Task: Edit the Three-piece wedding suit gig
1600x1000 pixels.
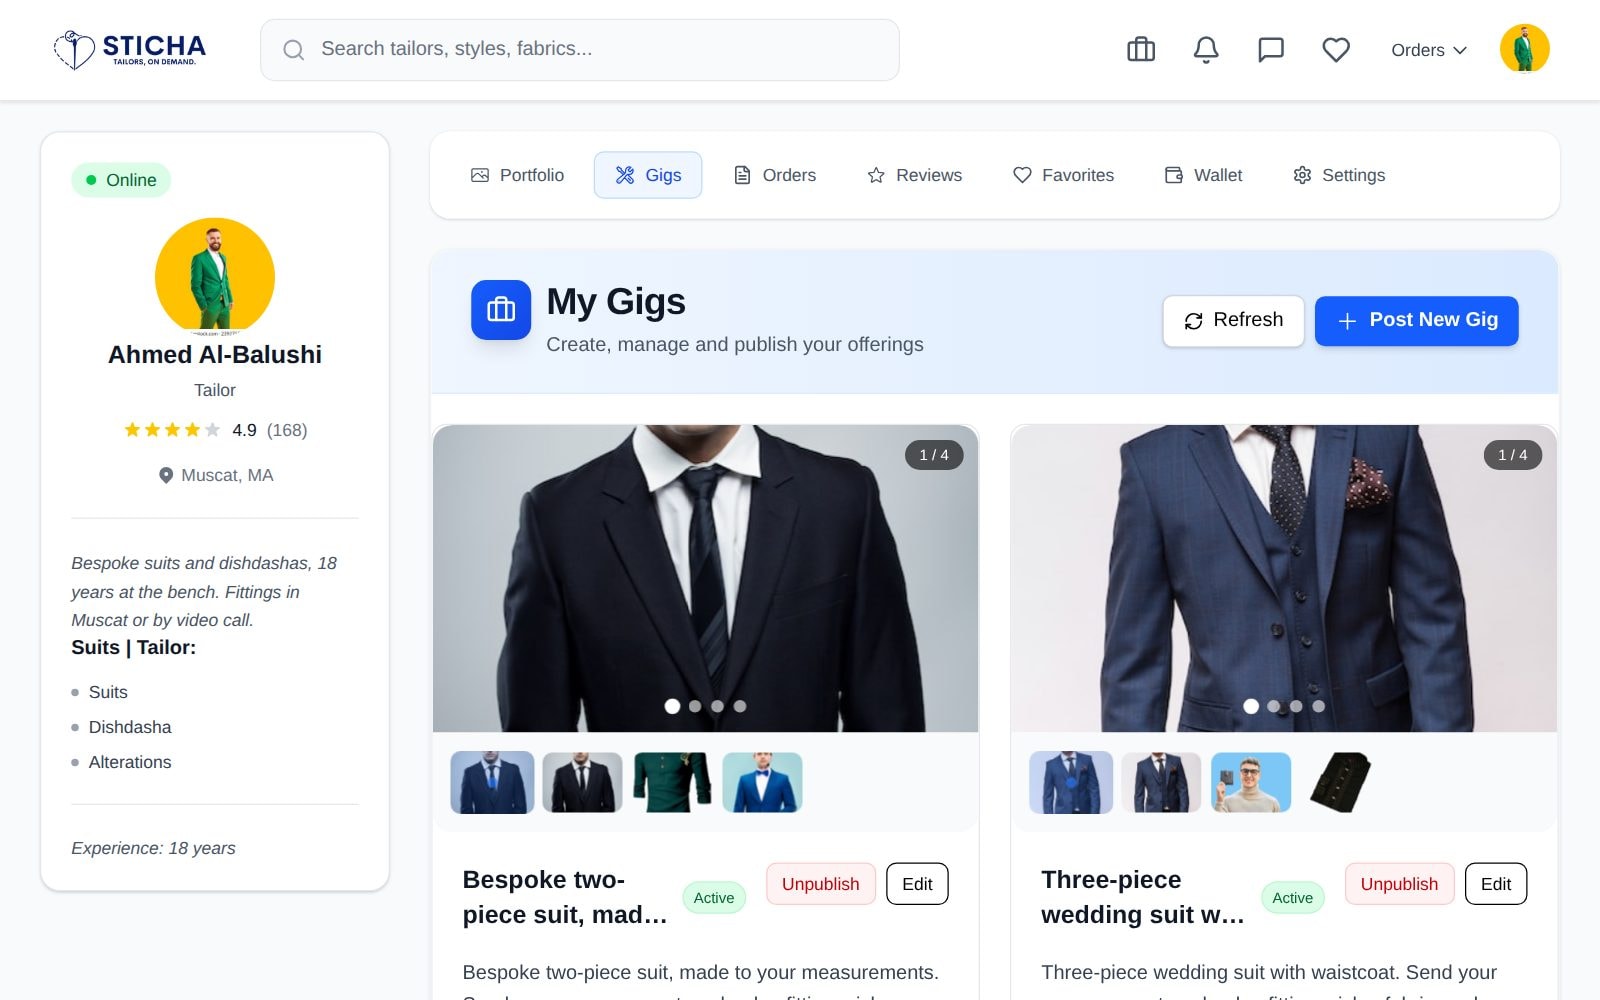Action: [x=1496, y=884]
